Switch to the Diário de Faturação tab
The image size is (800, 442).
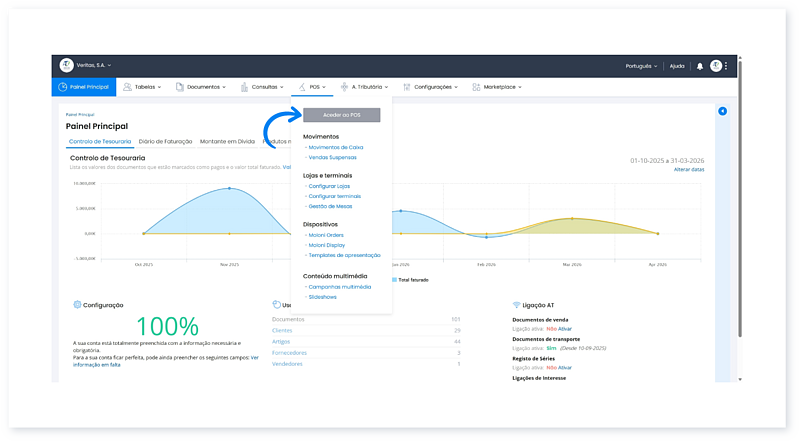tap(165, 142)
